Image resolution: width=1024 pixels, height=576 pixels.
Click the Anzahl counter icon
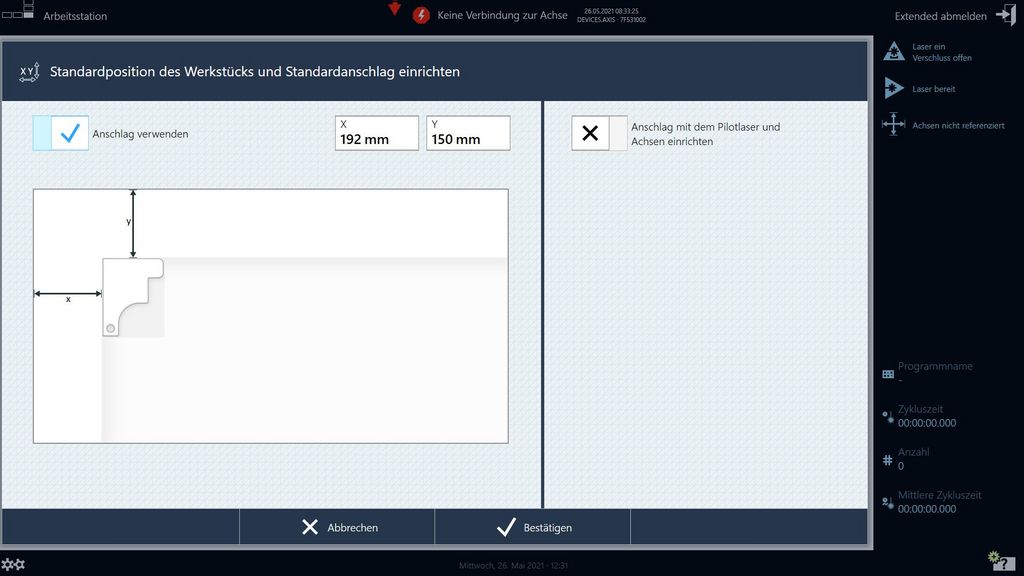click(888, 458)
